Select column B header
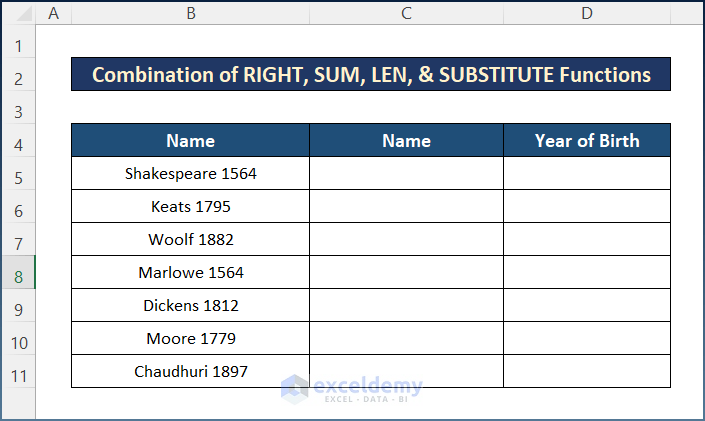 tap(190, 13)
